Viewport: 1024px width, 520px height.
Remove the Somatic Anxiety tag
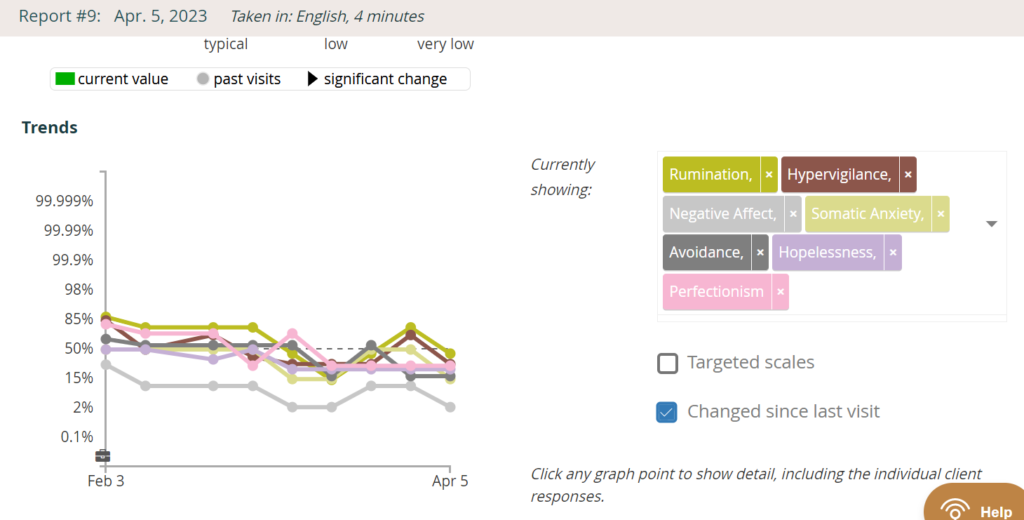pyautogui.click(x=940, y=214)
